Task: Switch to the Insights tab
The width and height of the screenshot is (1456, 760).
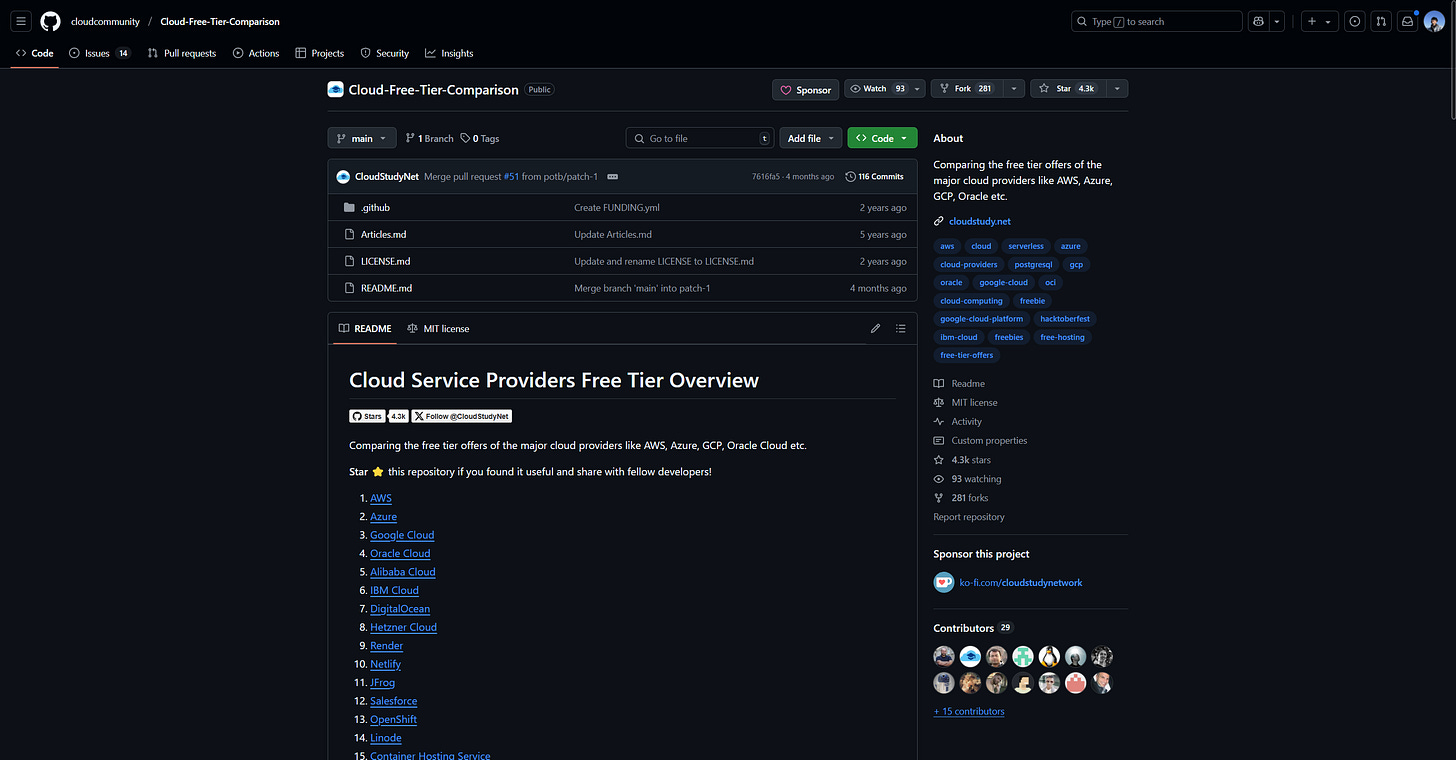Action: click(449, 53)
